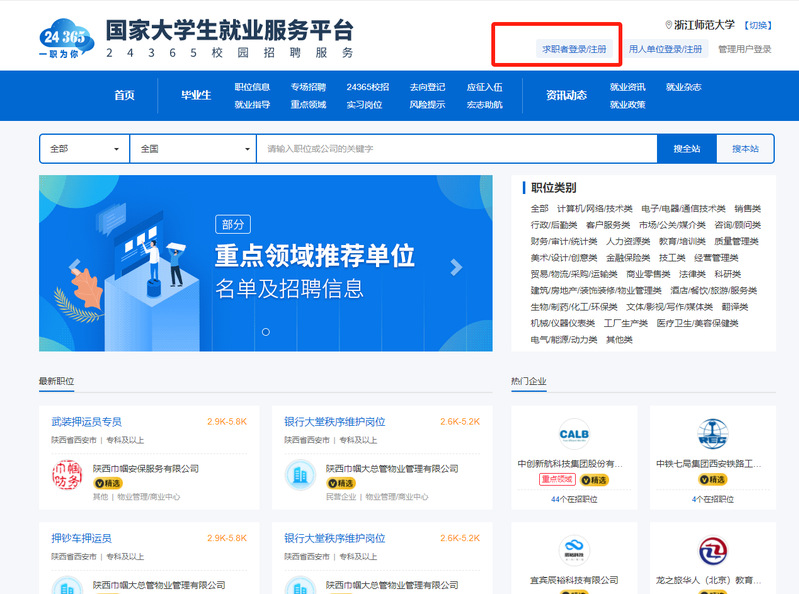
Task: Select job category 全部 in 职位类别
Action: 540,209
